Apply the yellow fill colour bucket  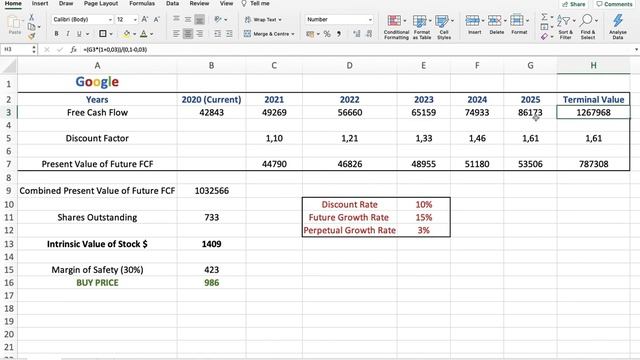tap(126, 34)
